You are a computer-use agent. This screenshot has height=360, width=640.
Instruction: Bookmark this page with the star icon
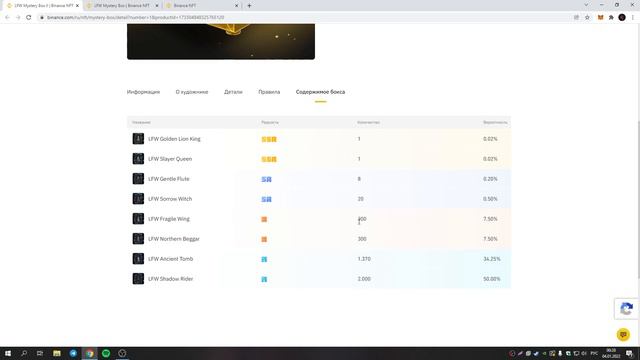click(x=587, y=18)
